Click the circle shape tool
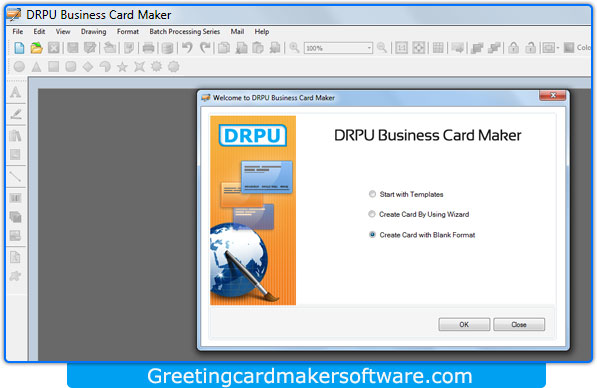 [19, 67]
